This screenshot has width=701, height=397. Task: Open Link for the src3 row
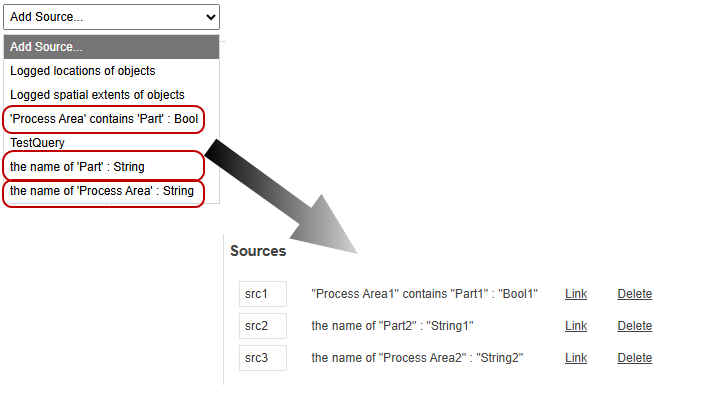click(x=576, y=358)
